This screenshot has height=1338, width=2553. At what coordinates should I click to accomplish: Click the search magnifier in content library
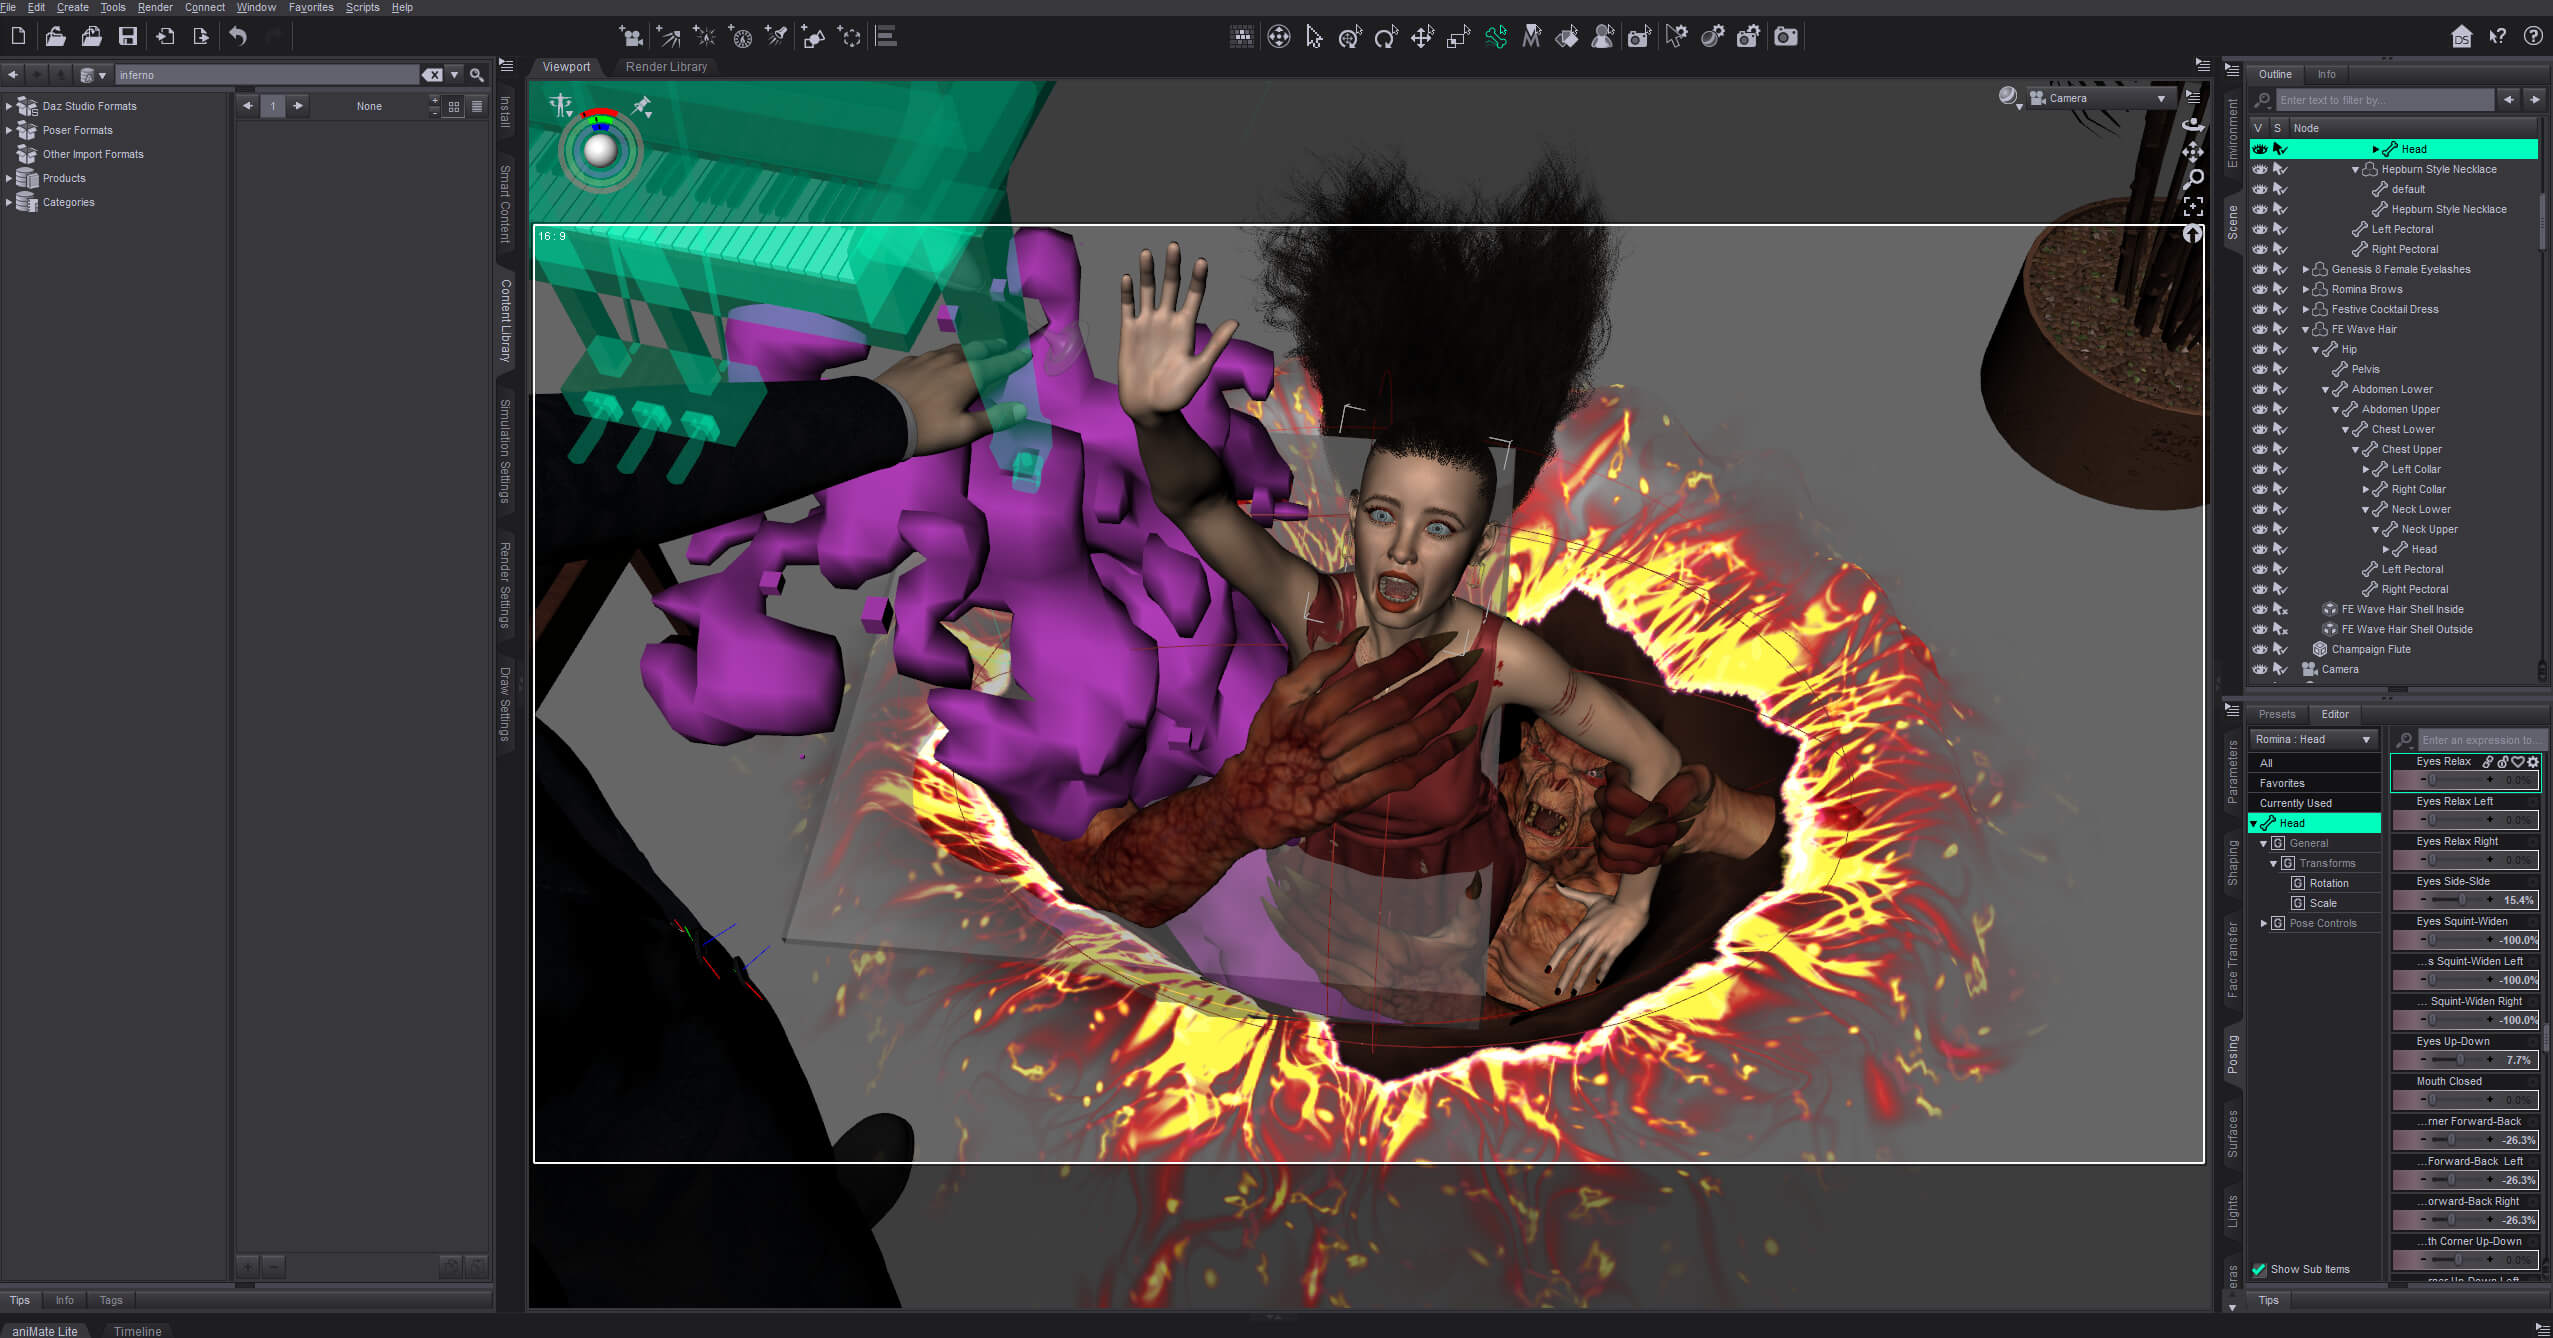pos(477,75)
